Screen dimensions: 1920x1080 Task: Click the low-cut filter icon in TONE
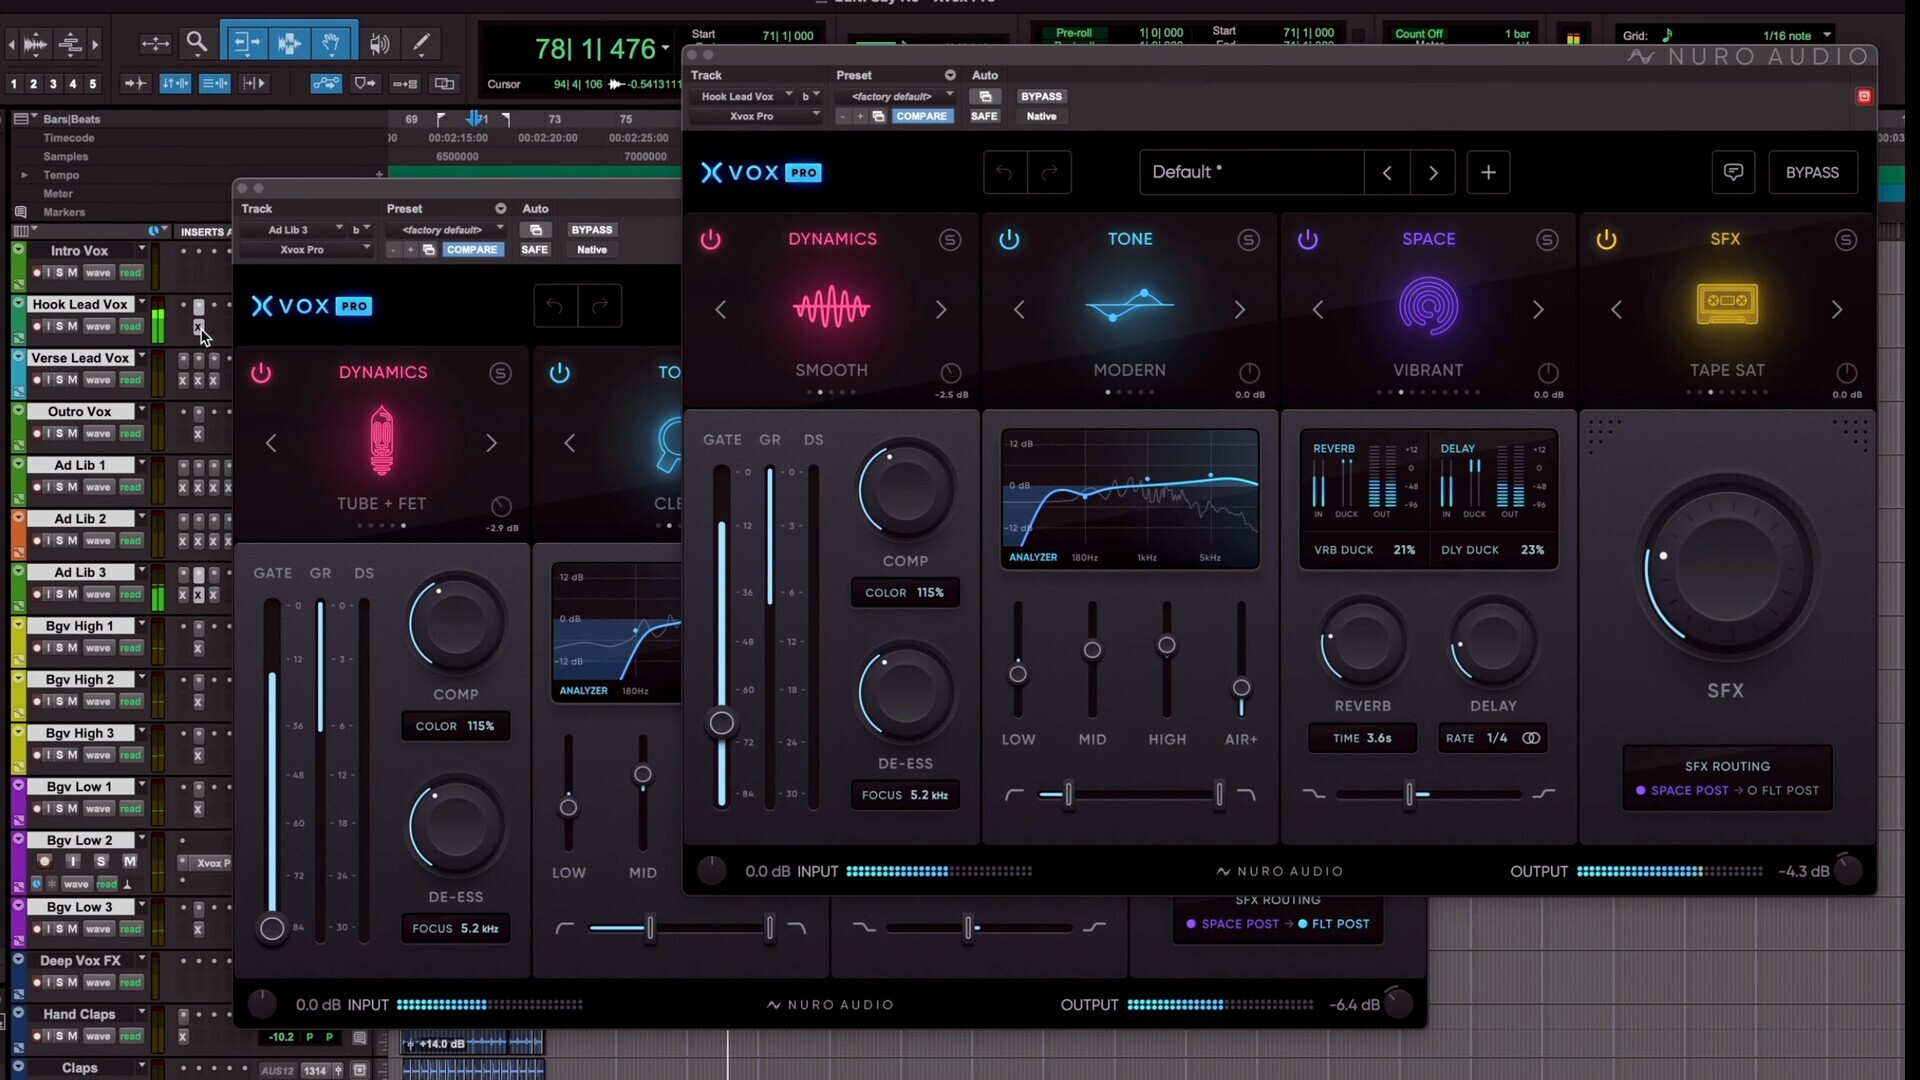pyautogui.click(x=1014, y=794)
